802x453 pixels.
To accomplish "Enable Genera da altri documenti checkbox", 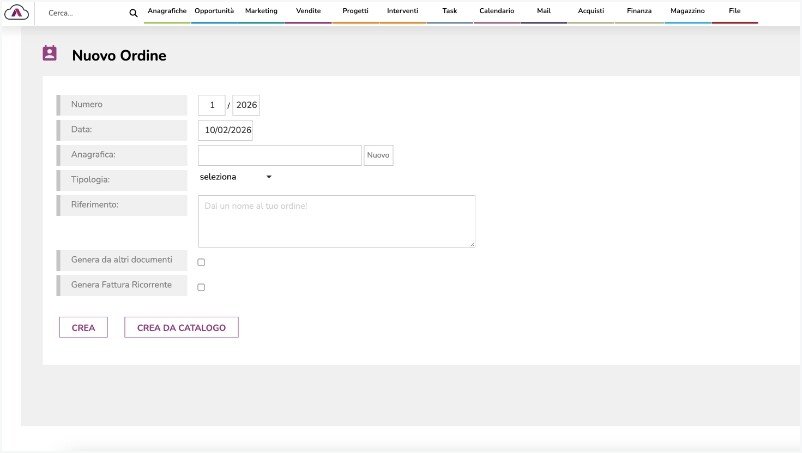I will point(201,262).
